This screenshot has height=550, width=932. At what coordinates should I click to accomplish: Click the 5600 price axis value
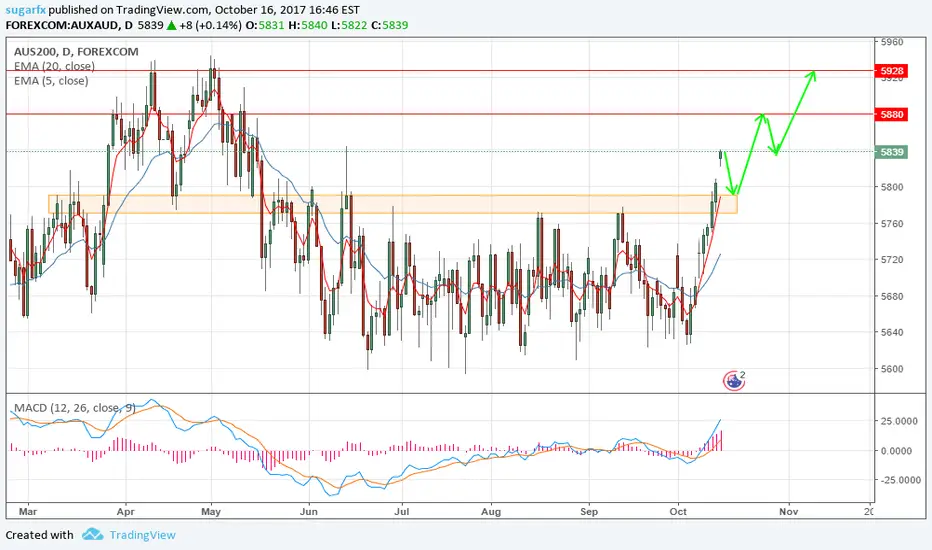click(x=892, y=369)
